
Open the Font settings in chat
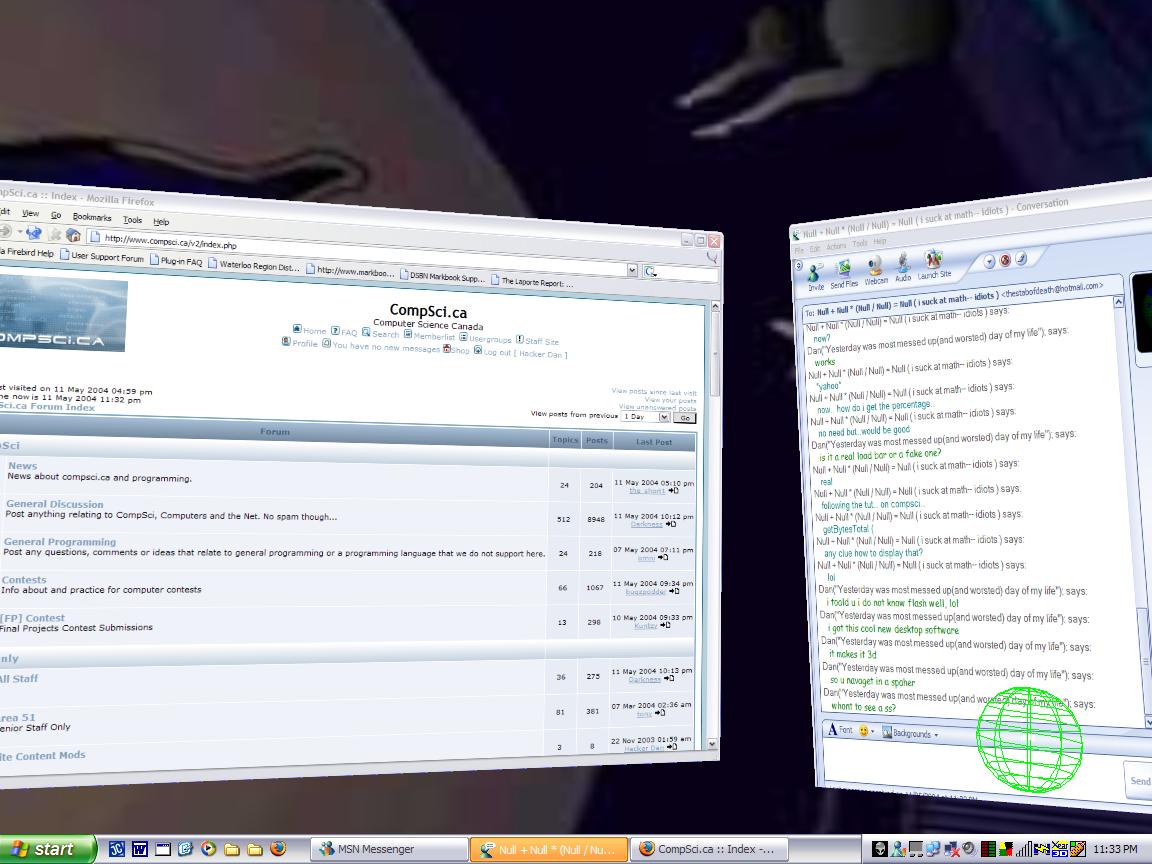click(839, 730)
